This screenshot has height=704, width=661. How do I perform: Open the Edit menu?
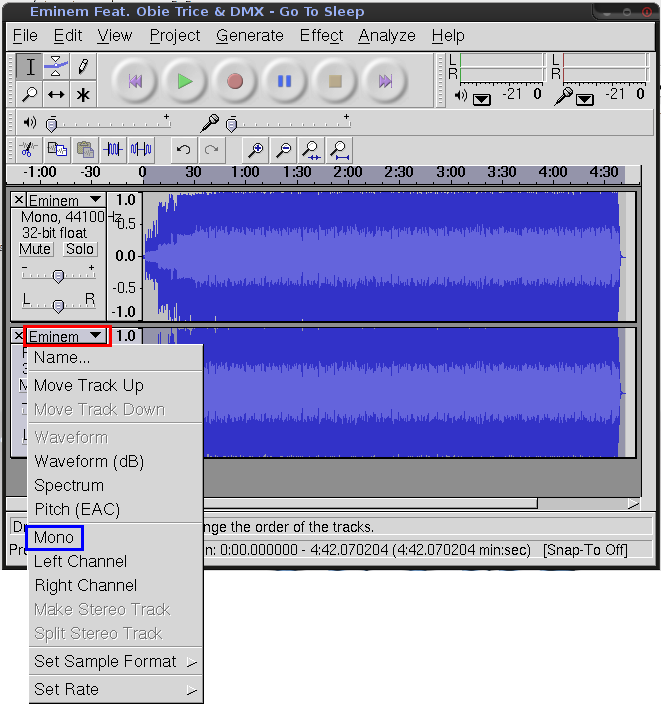click(68, 35)
